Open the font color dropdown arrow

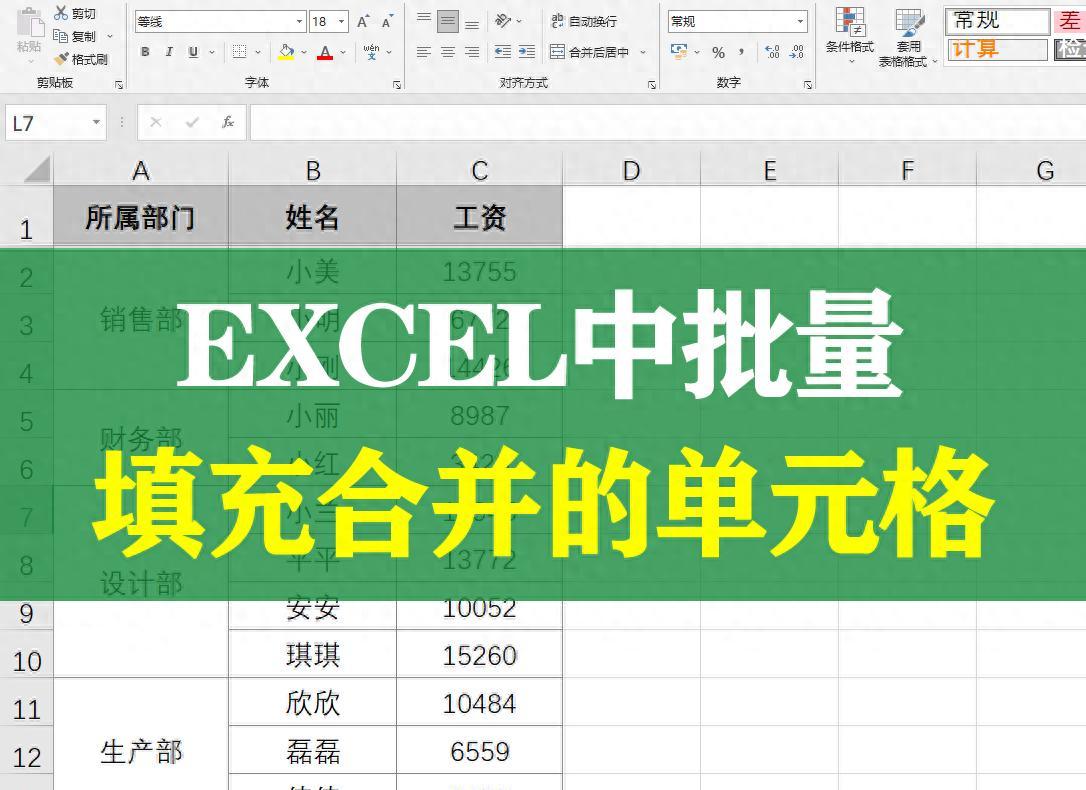click(343, 52)
